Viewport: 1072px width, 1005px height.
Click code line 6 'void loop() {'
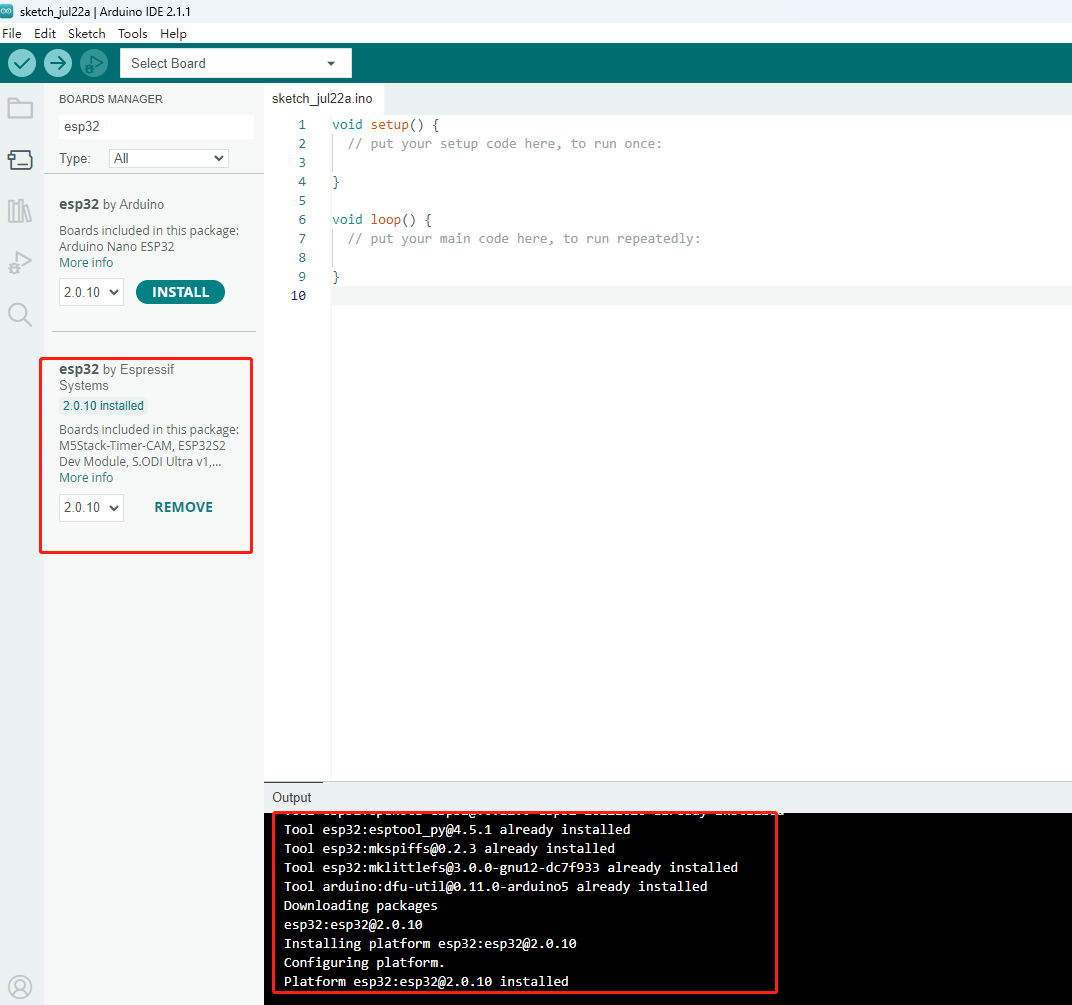click(x=381, y=219)
